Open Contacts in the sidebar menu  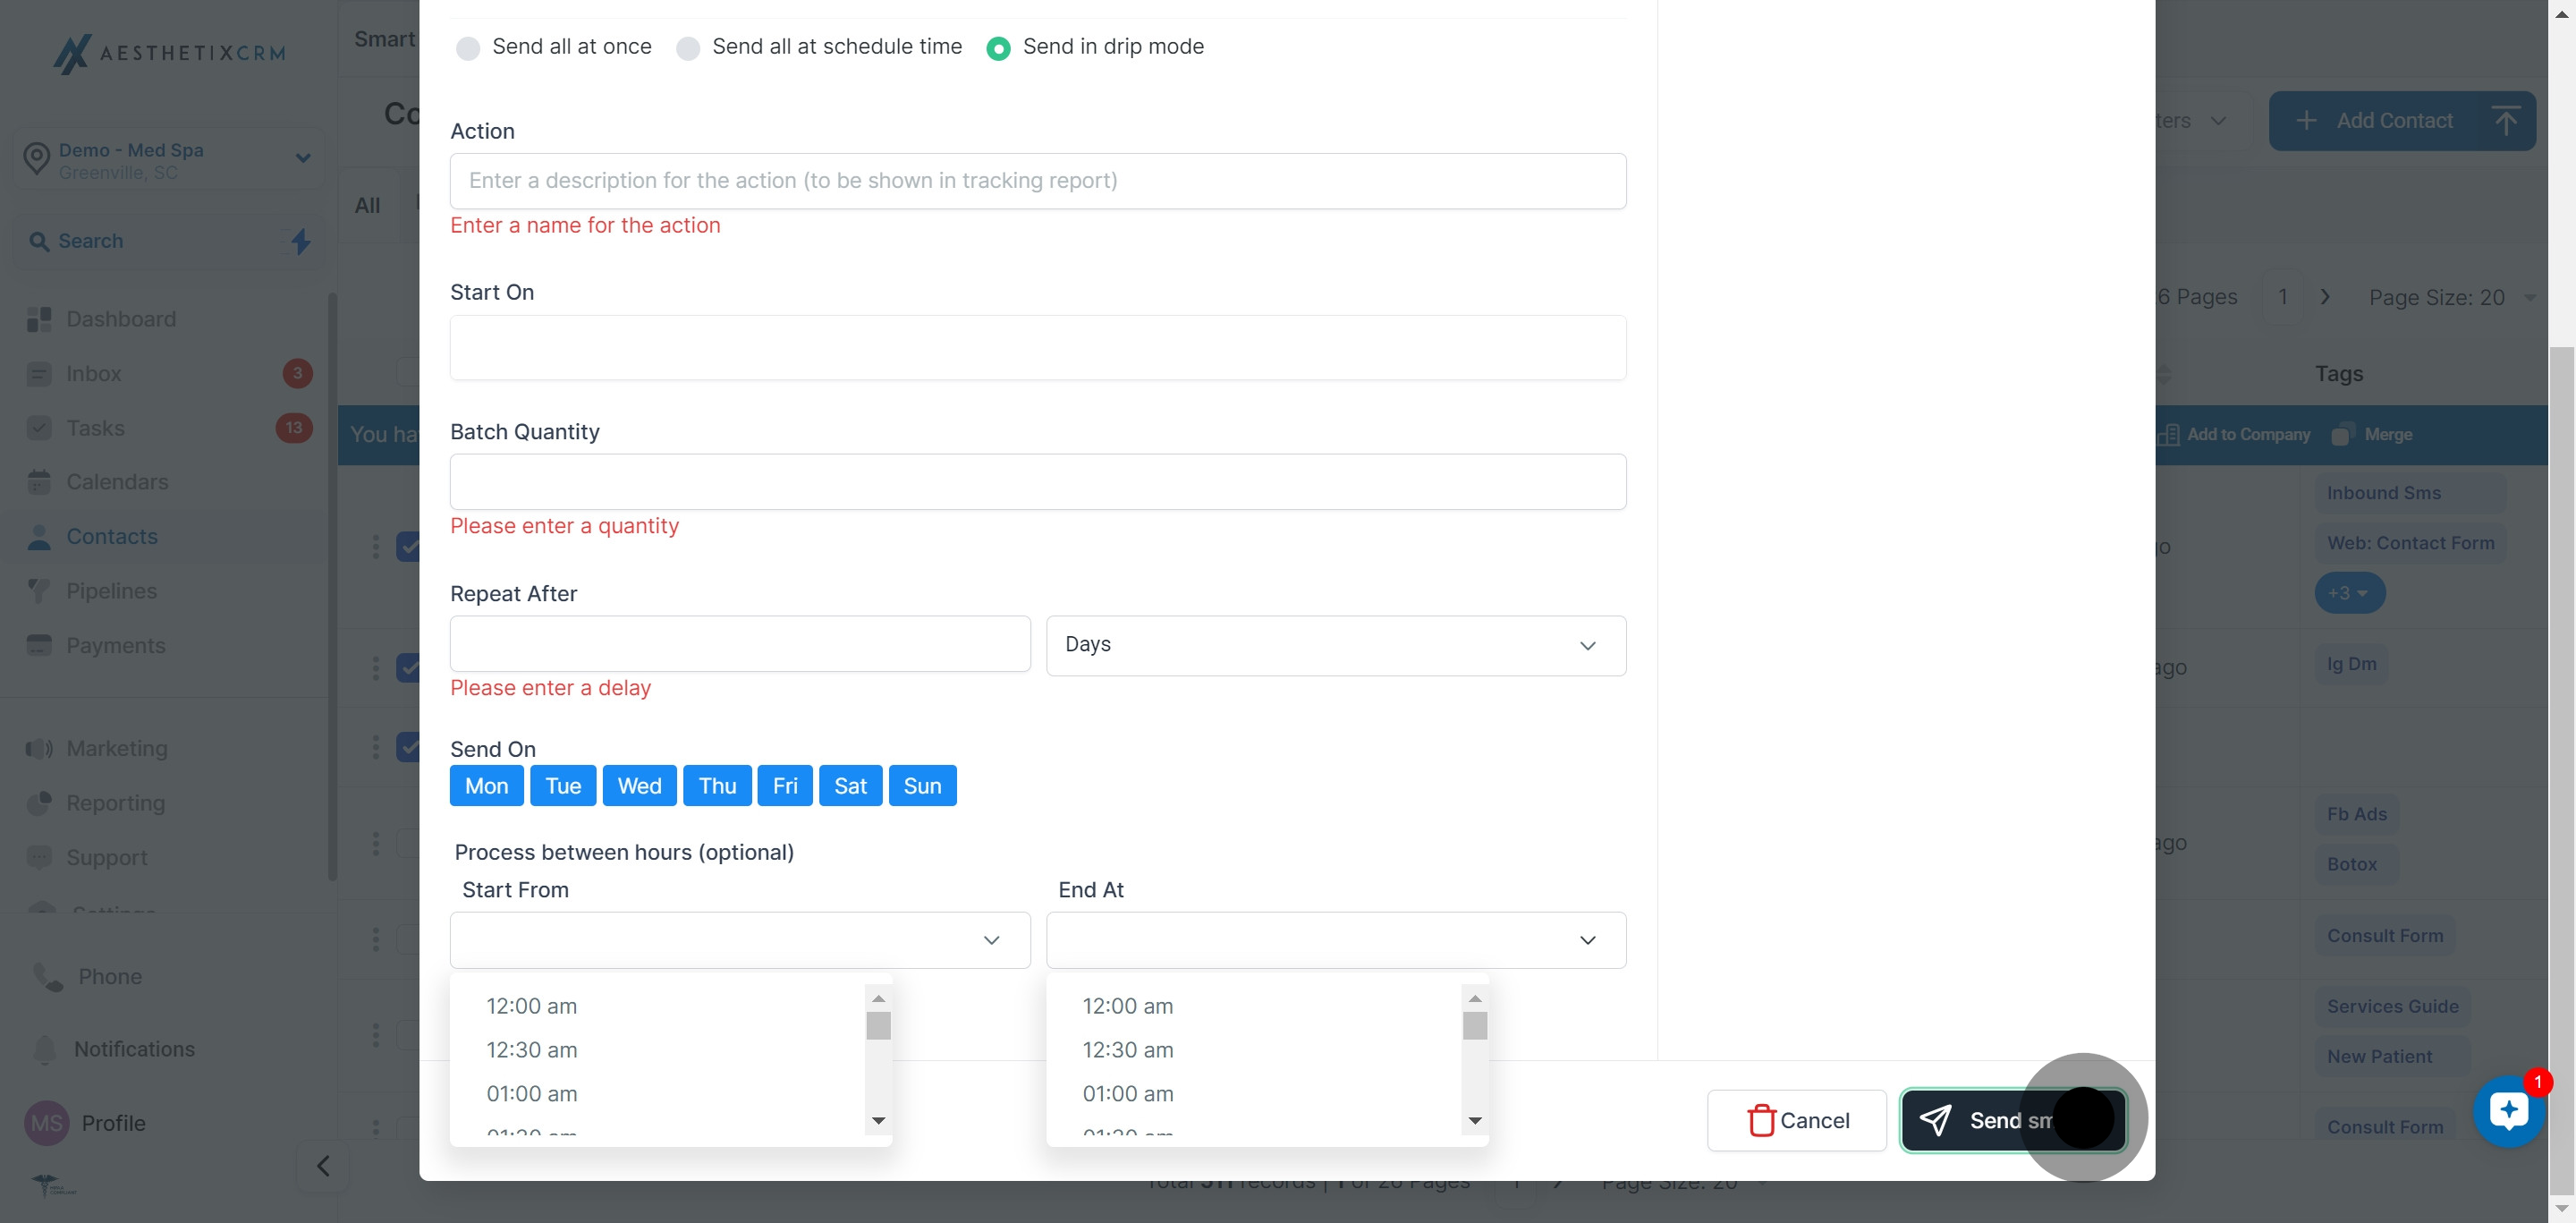click(x=112, y=537)
